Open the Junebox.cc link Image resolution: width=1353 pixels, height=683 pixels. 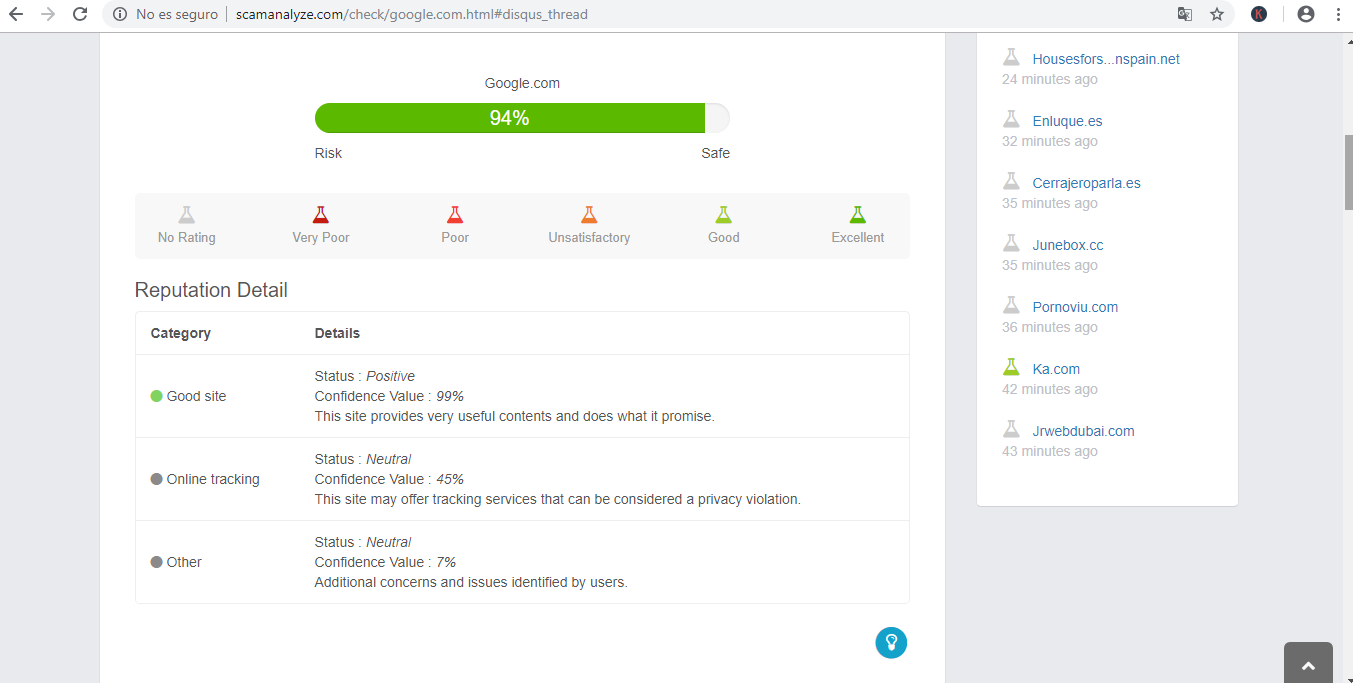[1068, 245]
